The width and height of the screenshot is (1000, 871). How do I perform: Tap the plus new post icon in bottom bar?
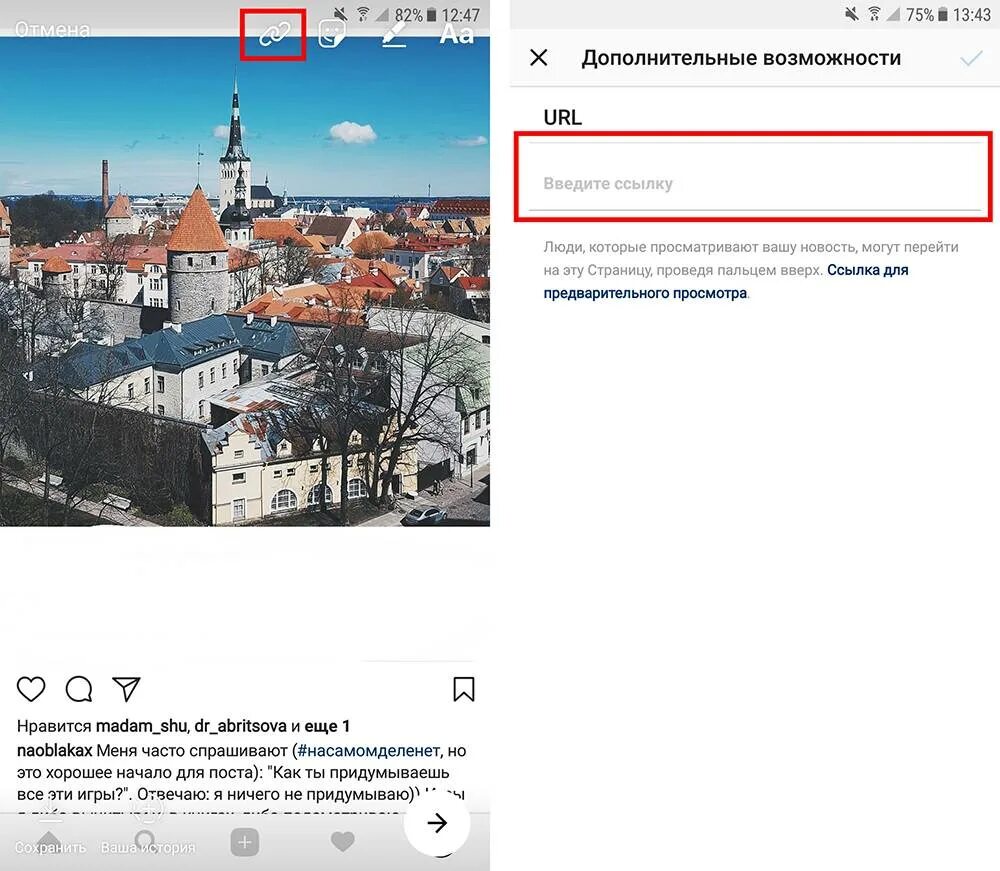(x=244, y=842)
